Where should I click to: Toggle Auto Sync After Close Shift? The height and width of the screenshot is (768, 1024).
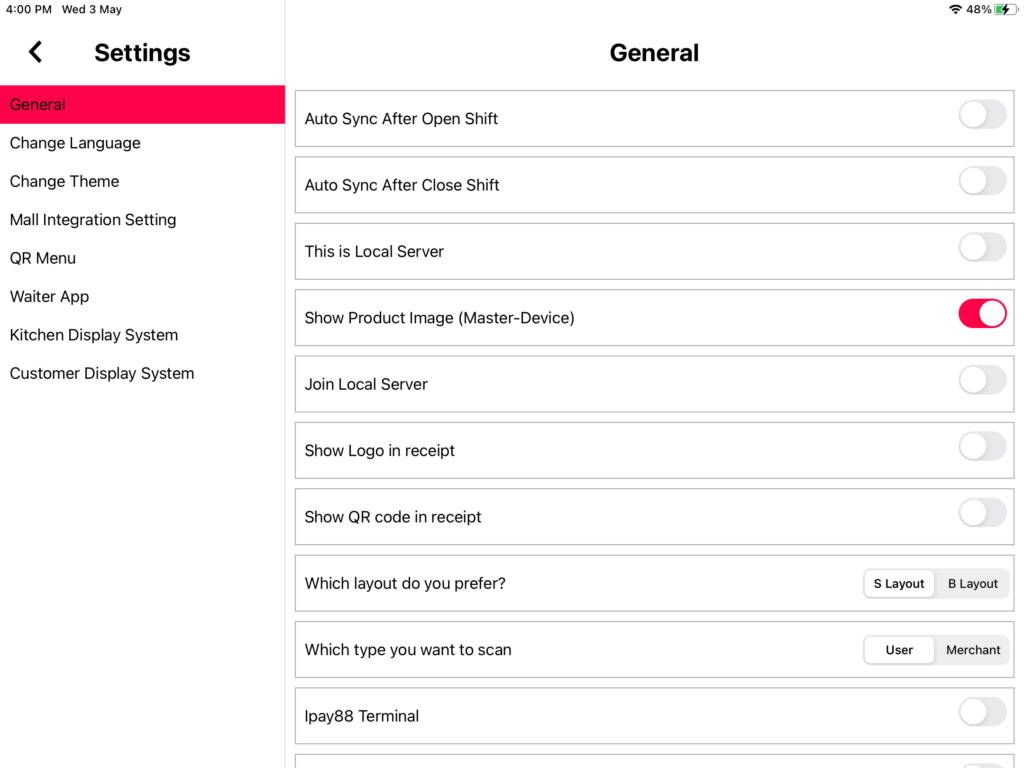coord(982,181)
